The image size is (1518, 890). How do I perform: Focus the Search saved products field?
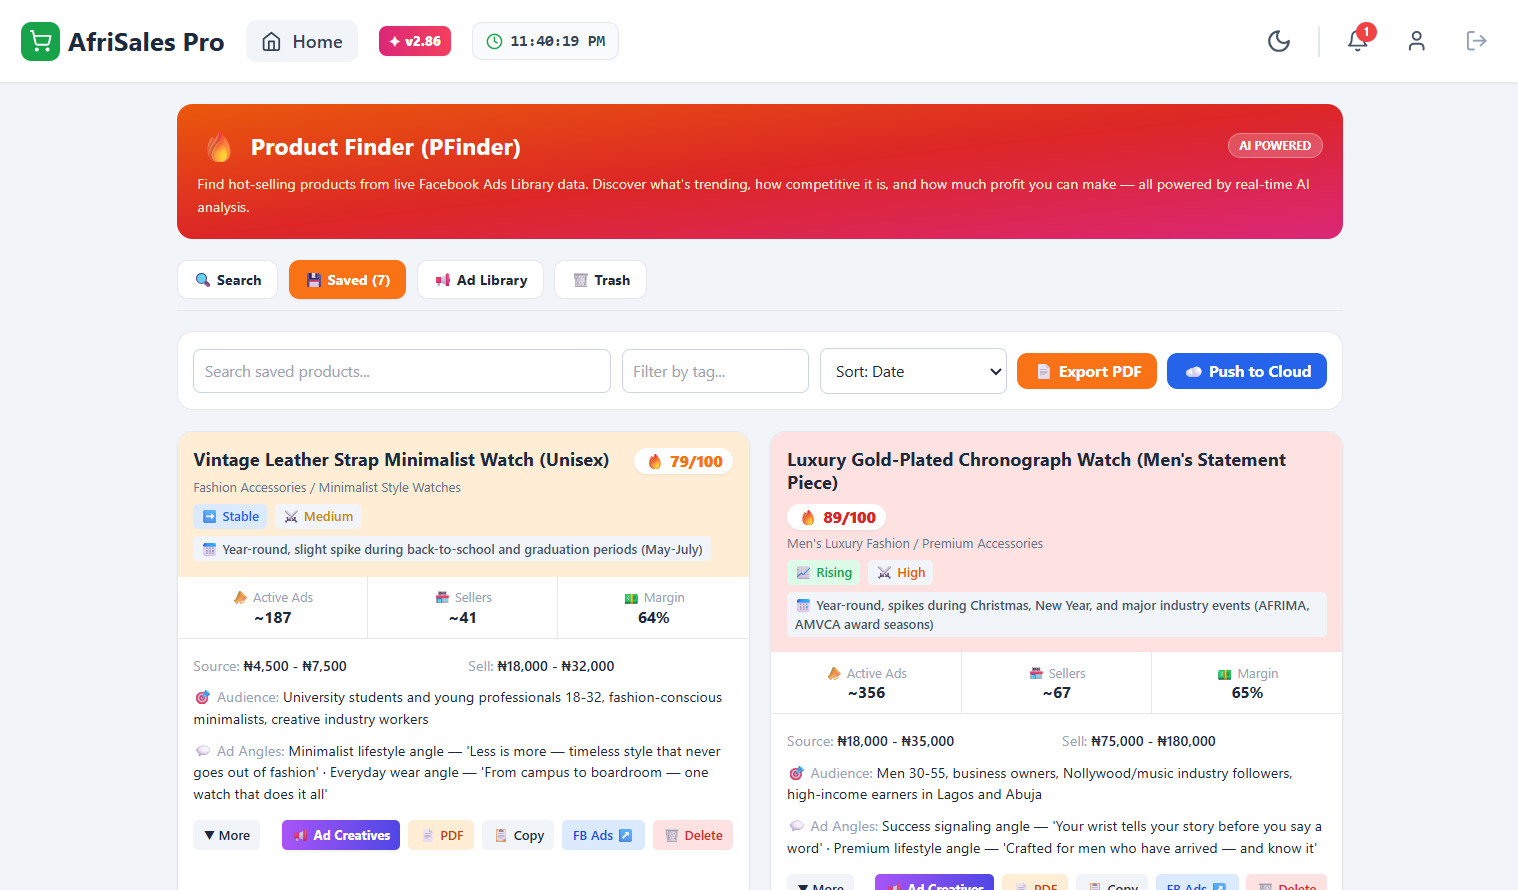tap(402, 371)
